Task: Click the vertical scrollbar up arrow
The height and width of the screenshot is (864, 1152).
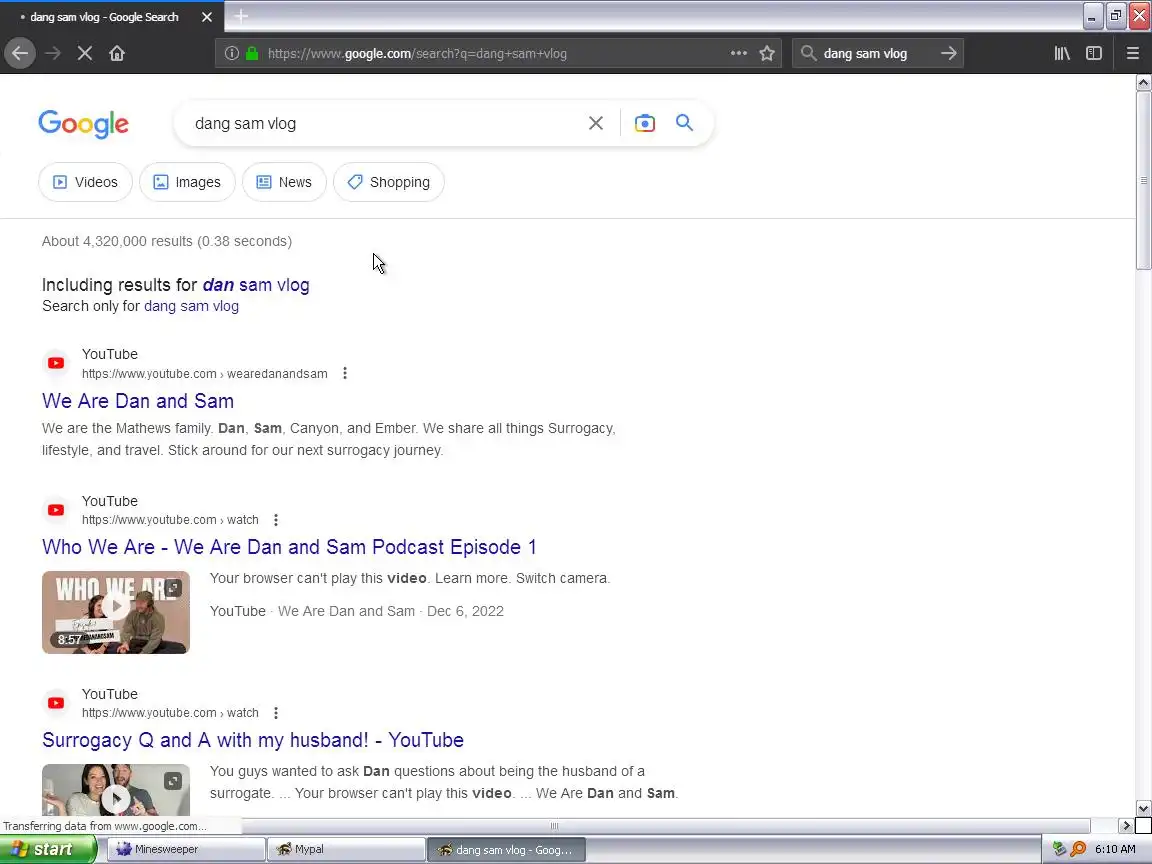Action: tap(1143, 82)
